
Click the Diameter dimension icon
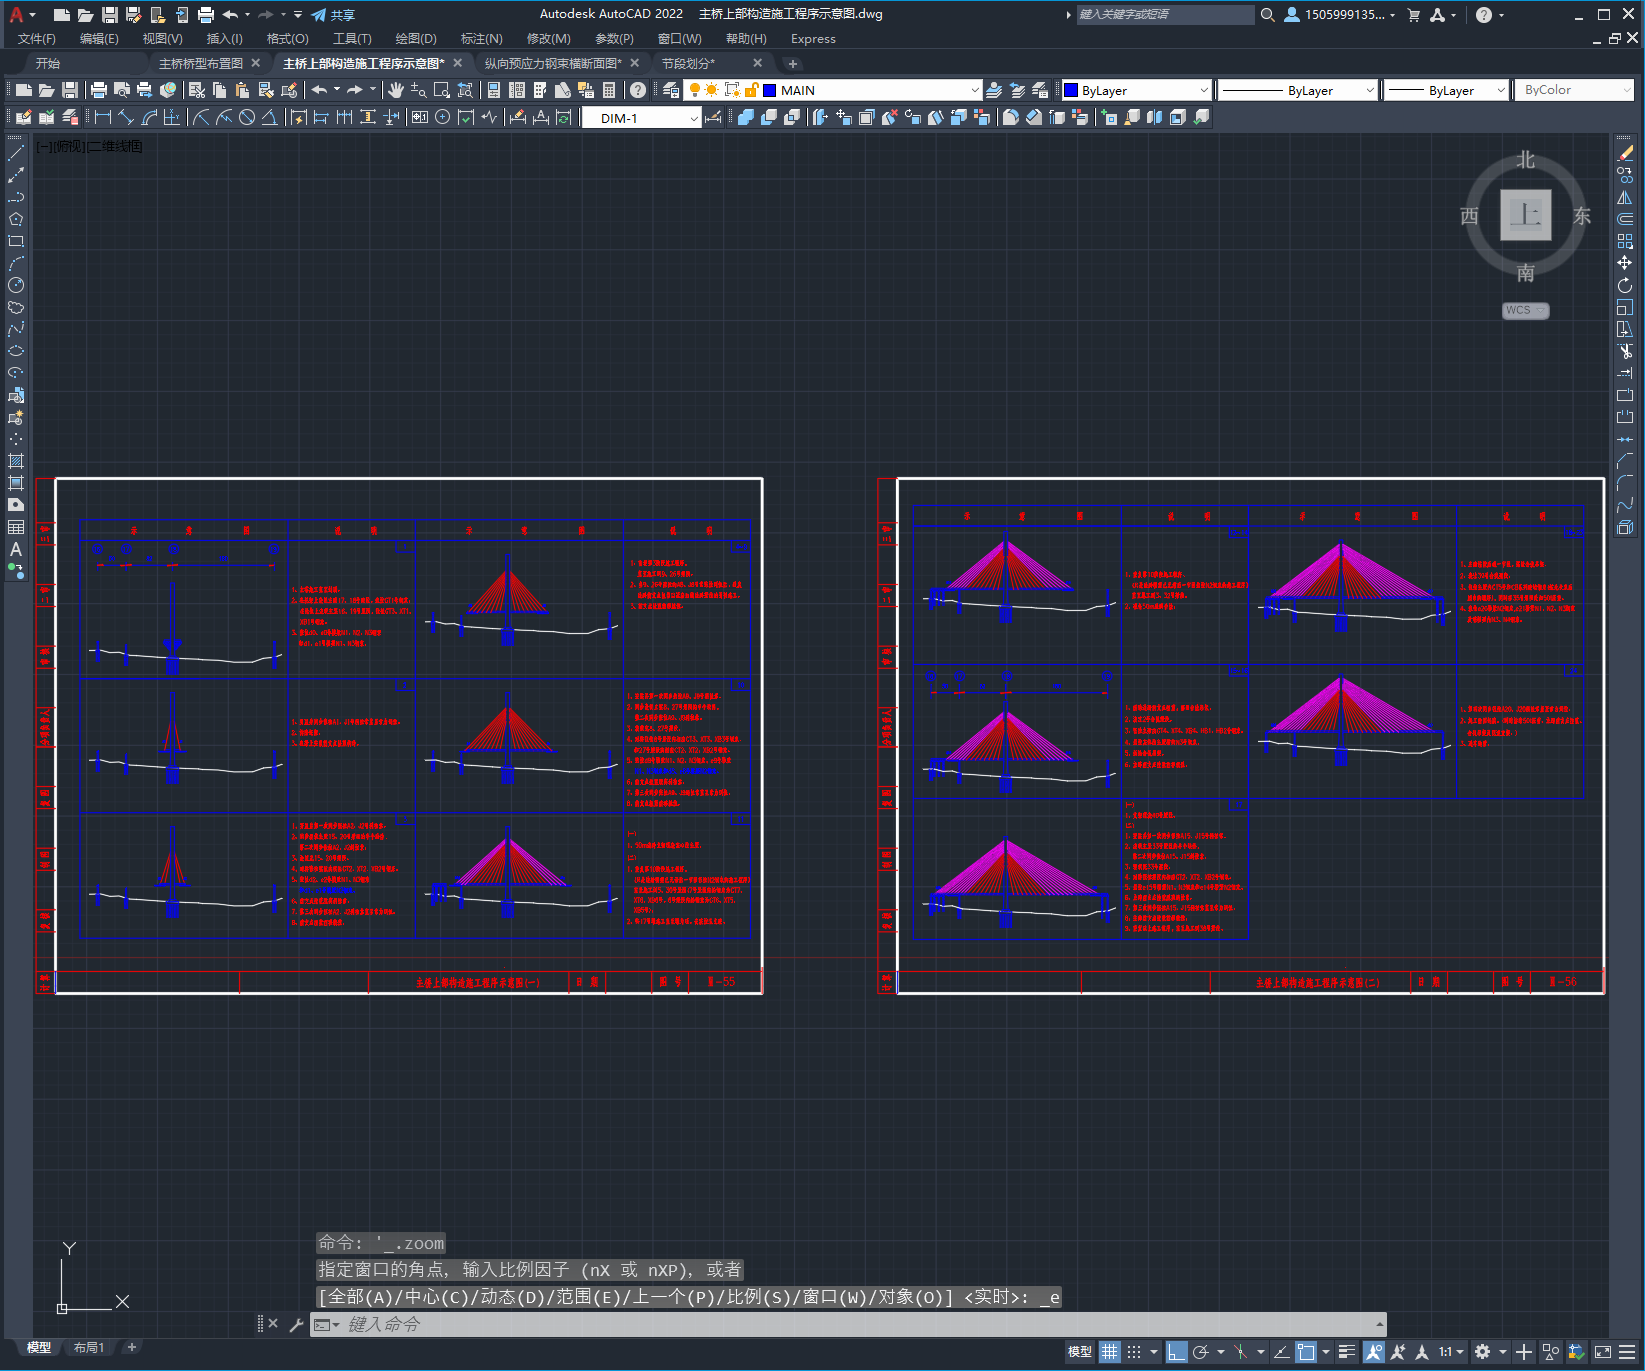click(247, 117)
